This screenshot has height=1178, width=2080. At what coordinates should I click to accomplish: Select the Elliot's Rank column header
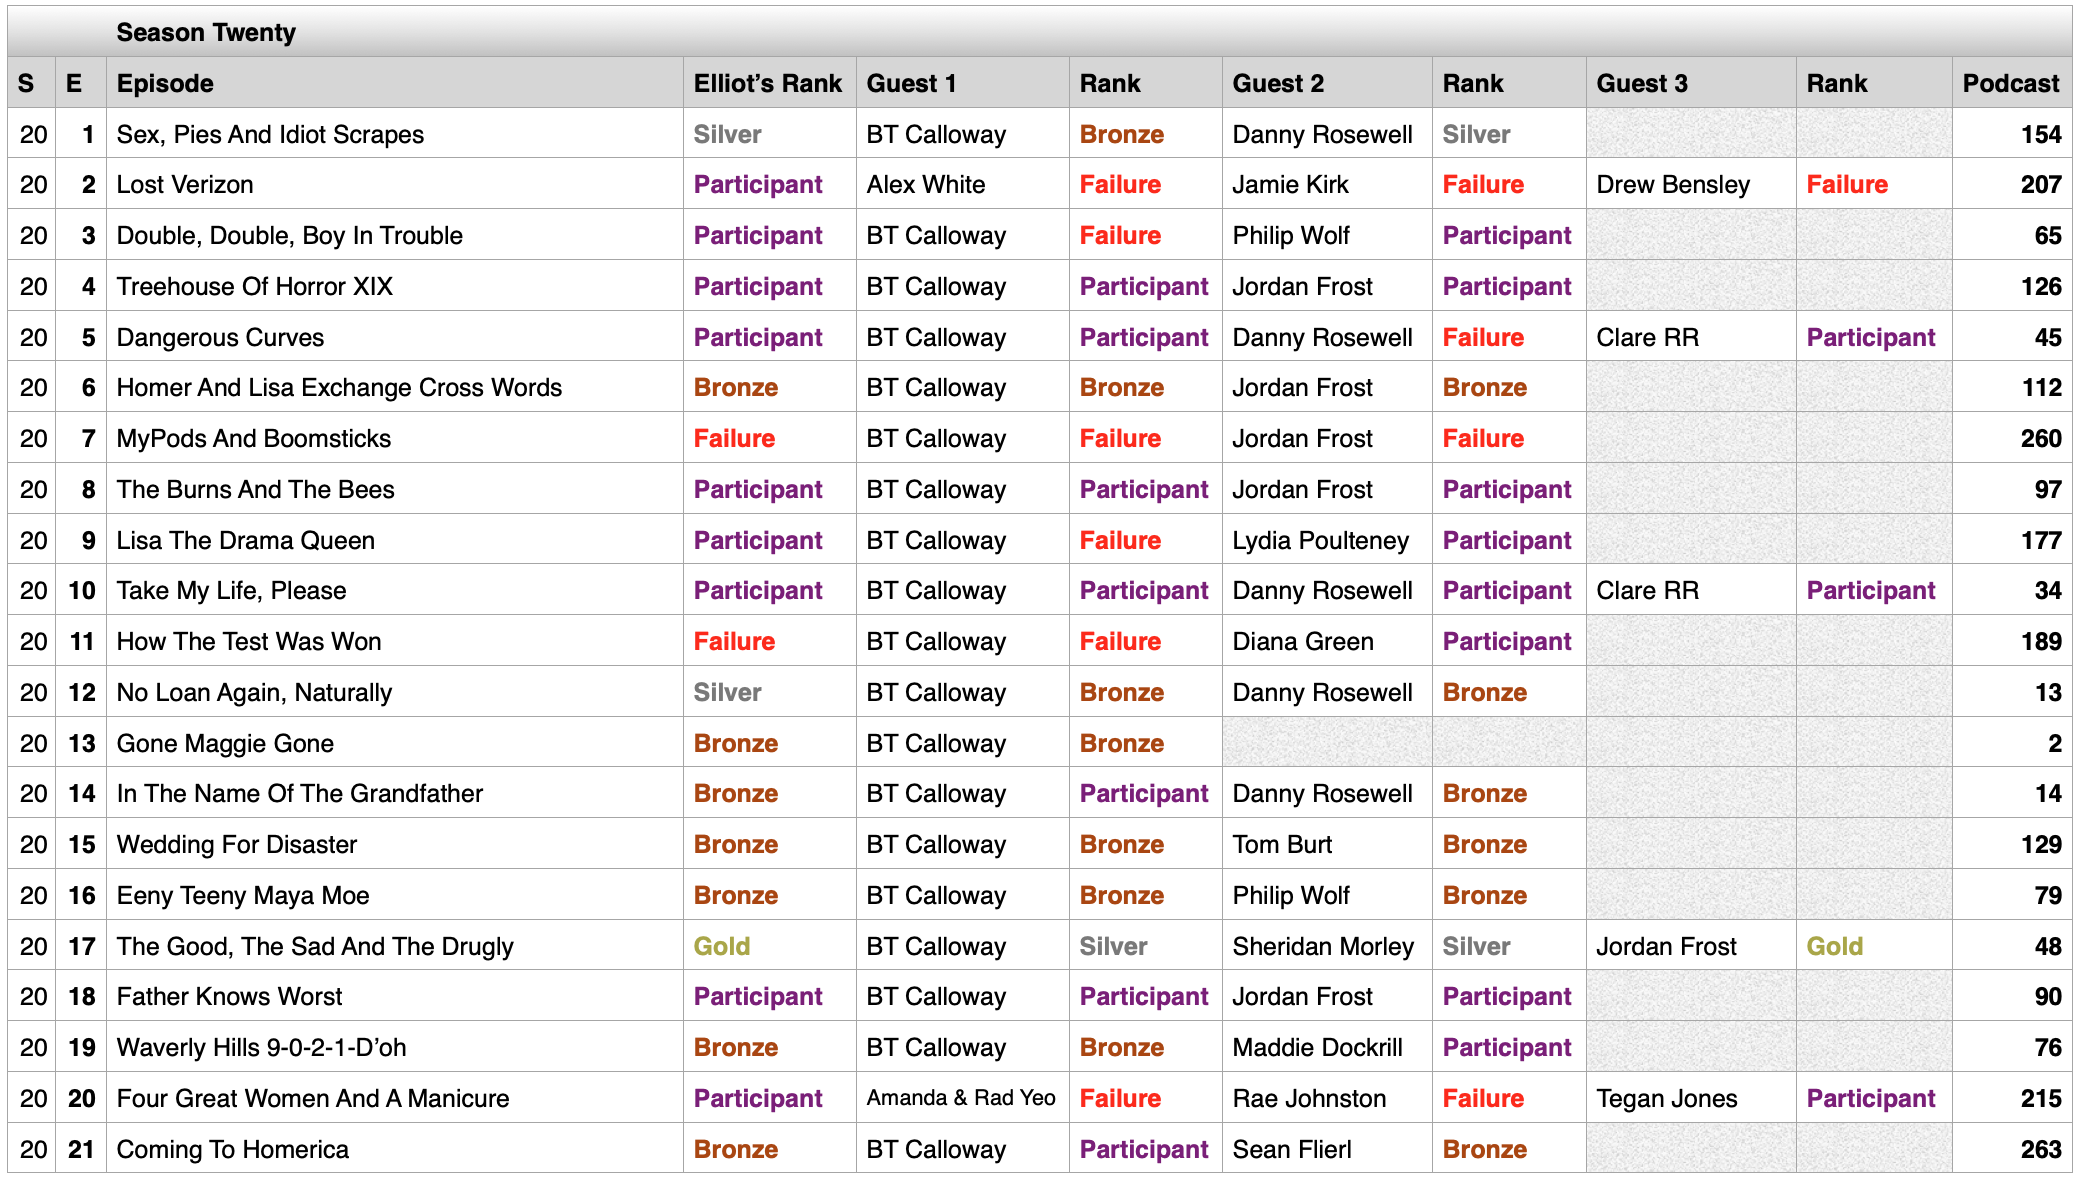(767, 83)
